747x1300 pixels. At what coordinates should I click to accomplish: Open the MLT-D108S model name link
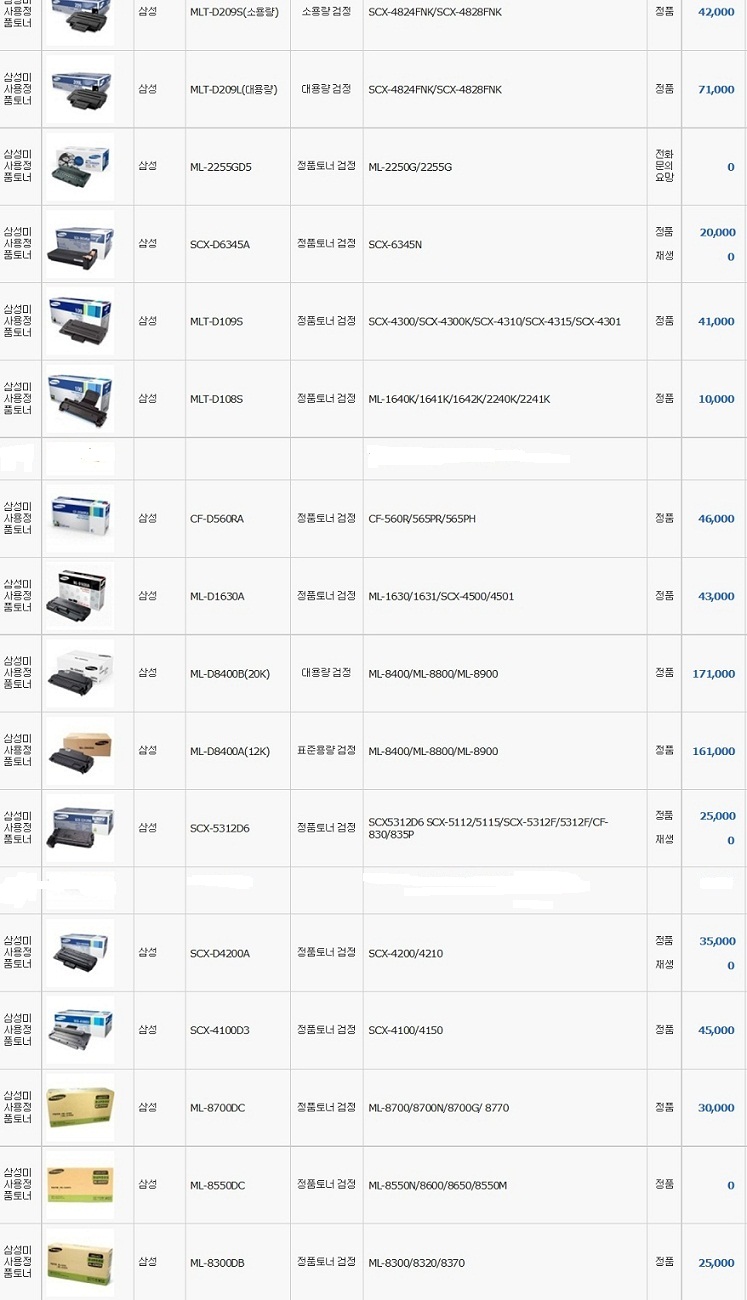pyautogui.click(x=216, y=399)
